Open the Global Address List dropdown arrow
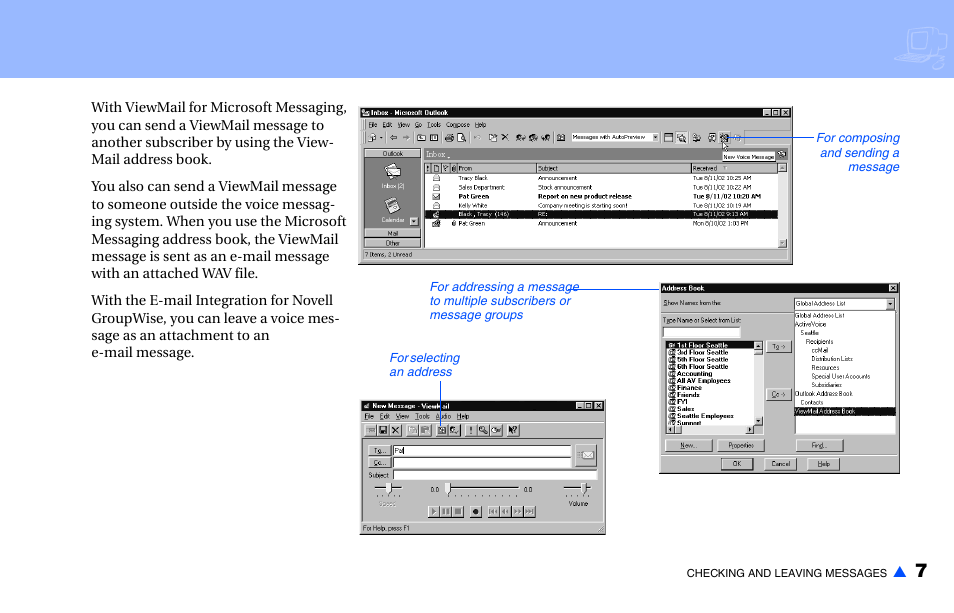954x613 pixels. coord(890,303)
